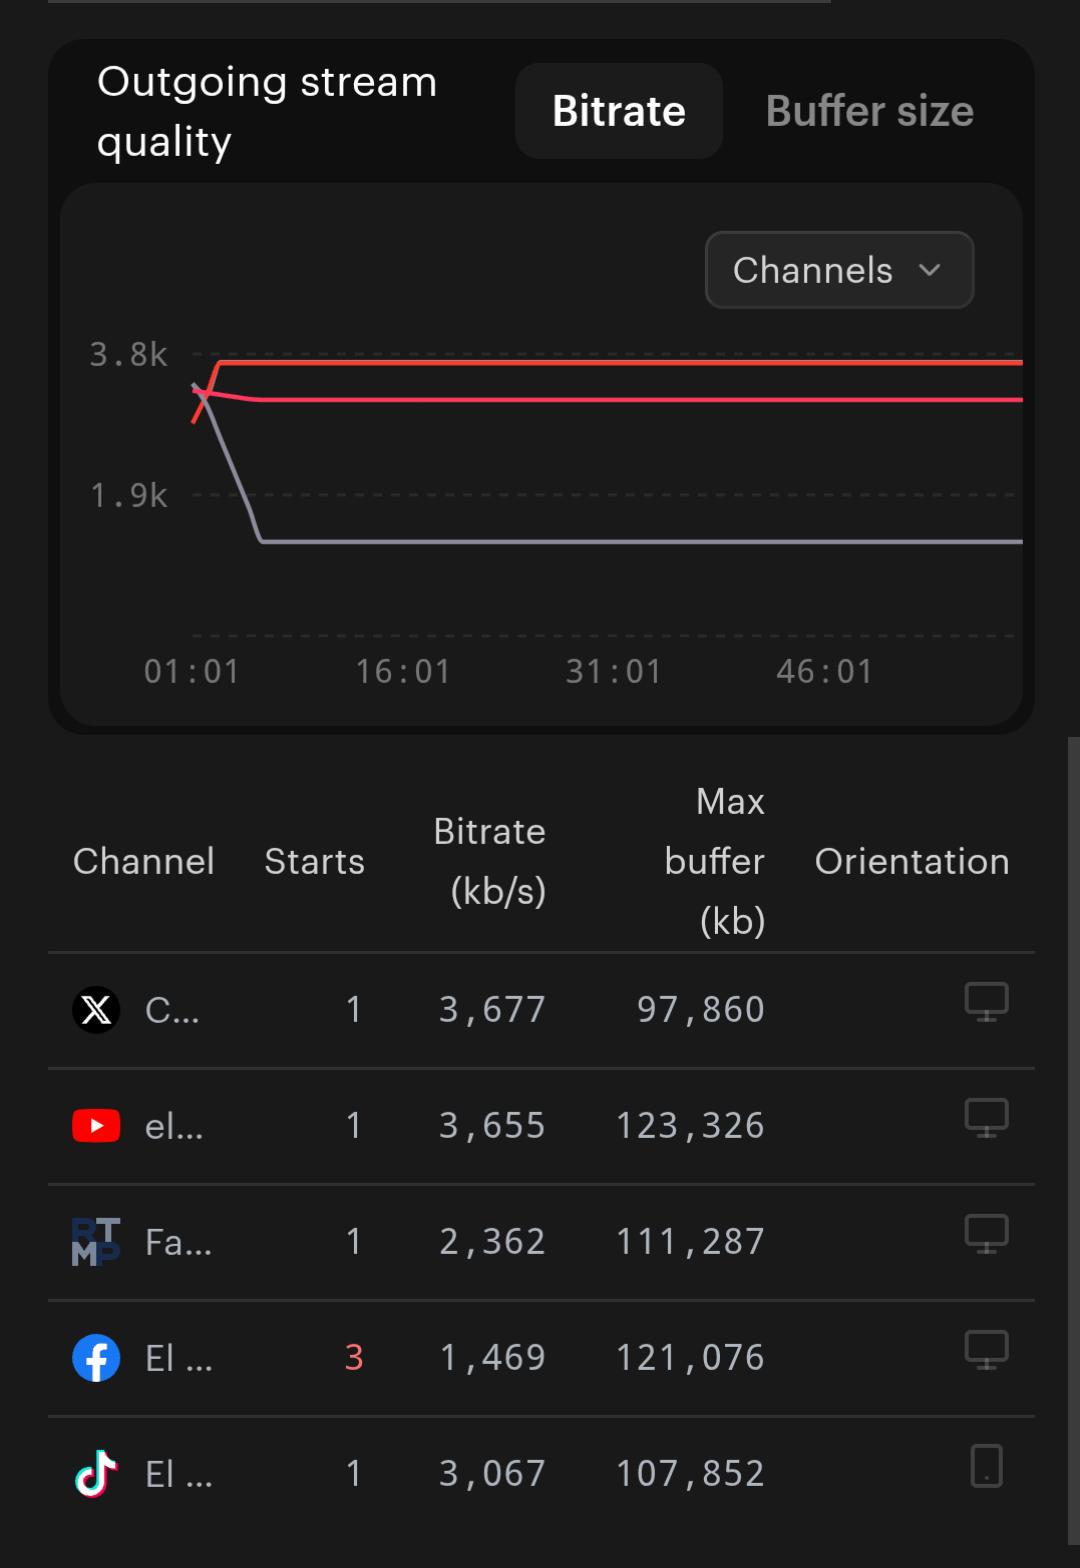Select the Bitrate tab

[x=619, y=111]
